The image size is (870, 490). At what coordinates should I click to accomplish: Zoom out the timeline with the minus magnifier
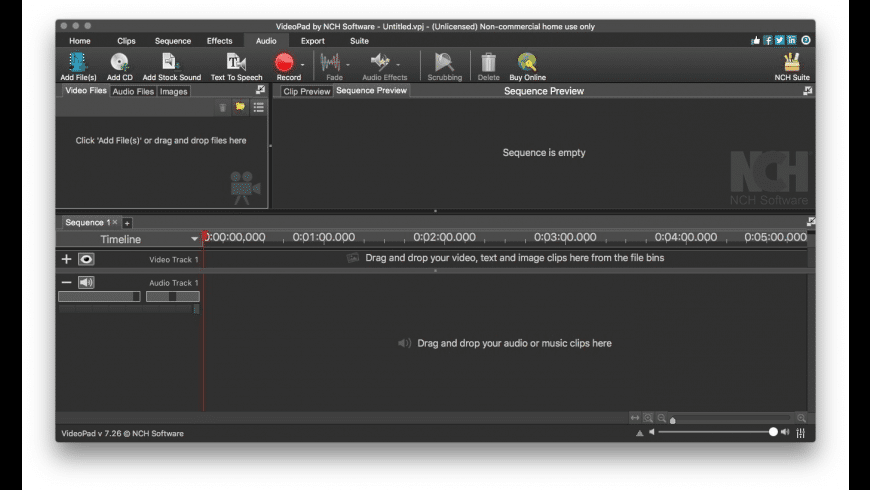(661, 418)
